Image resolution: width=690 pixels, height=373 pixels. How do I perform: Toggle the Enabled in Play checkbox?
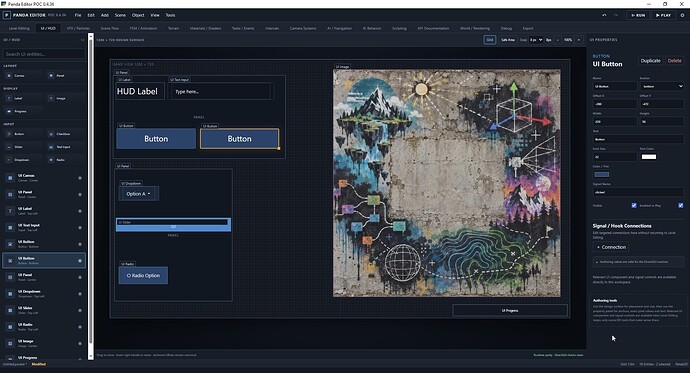tap(681, 205)
